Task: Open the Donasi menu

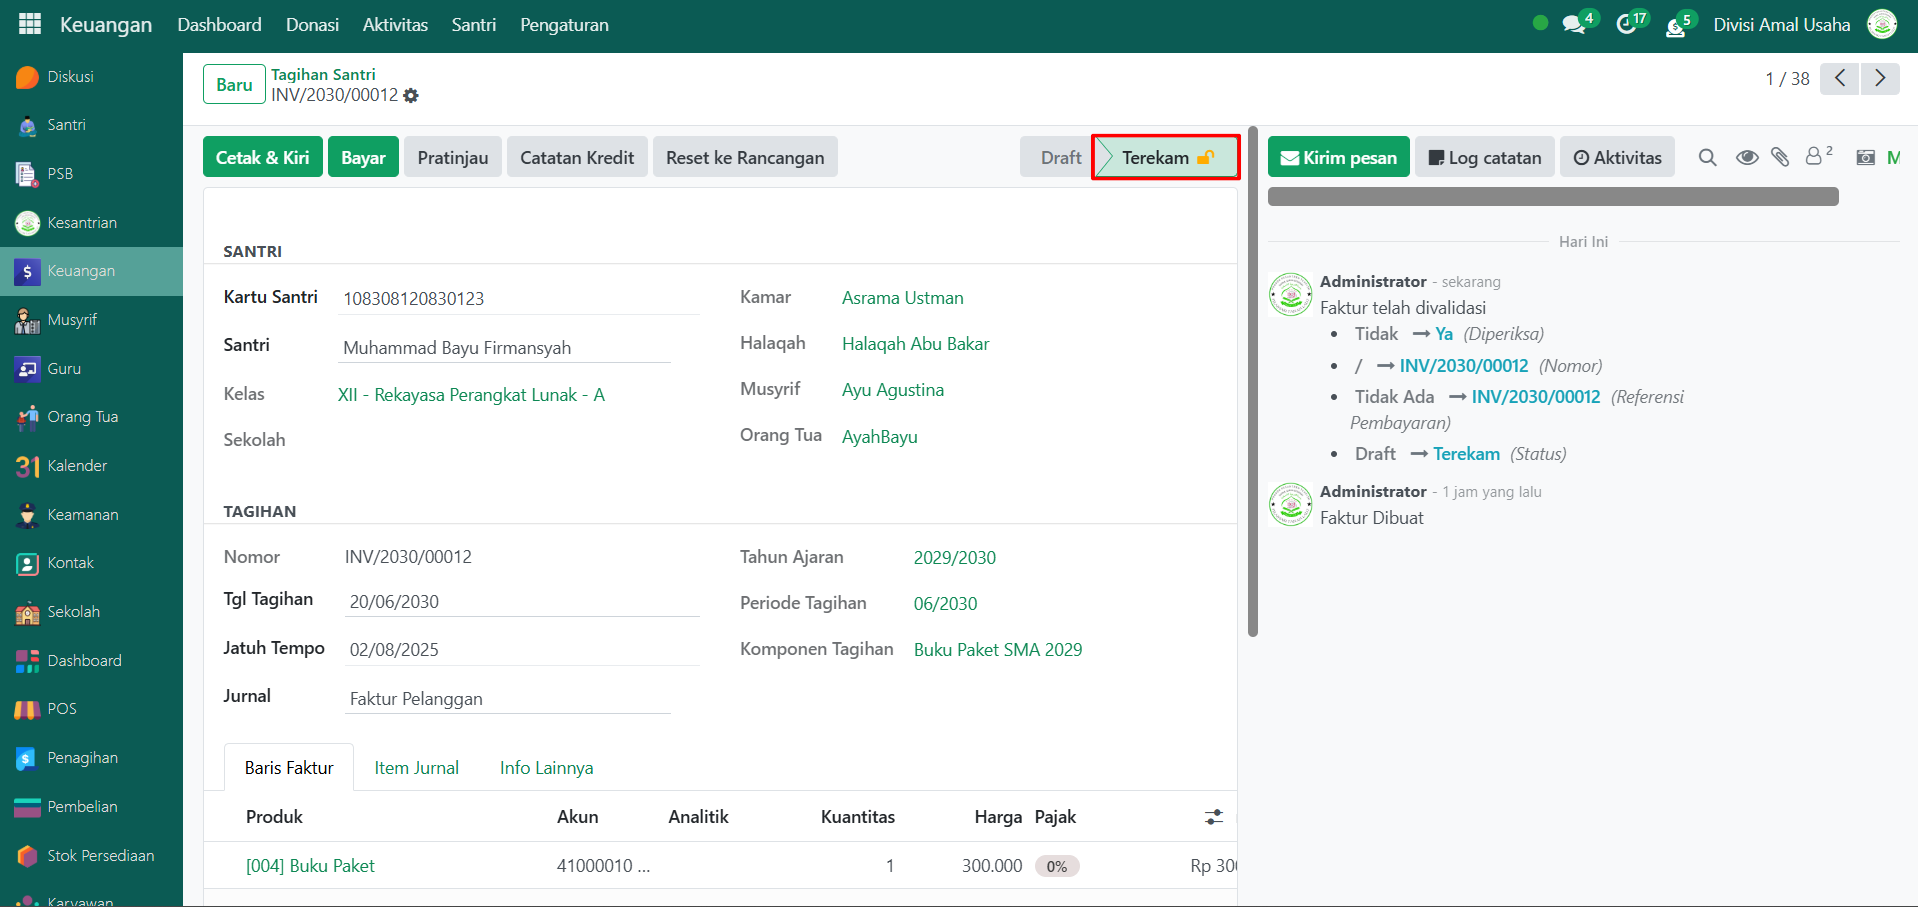Action: click(312, 25)
